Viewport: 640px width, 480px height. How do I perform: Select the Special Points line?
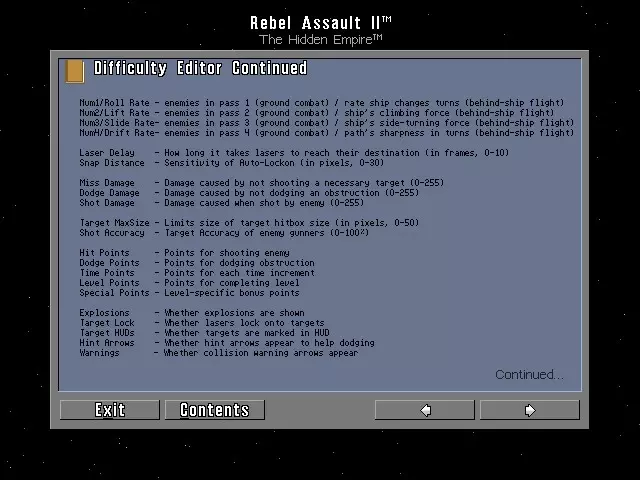[189, 293]
